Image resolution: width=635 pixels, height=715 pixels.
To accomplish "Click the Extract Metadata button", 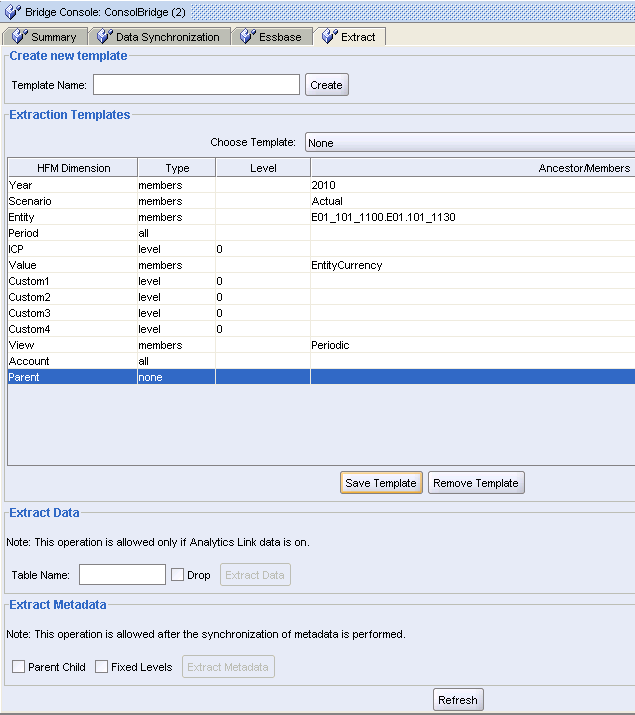I will (228, 667).
